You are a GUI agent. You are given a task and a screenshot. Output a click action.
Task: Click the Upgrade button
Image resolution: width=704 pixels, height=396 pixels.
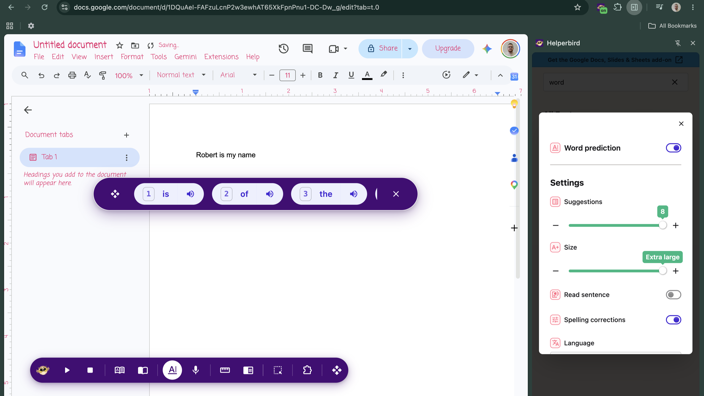click(448, 48)
